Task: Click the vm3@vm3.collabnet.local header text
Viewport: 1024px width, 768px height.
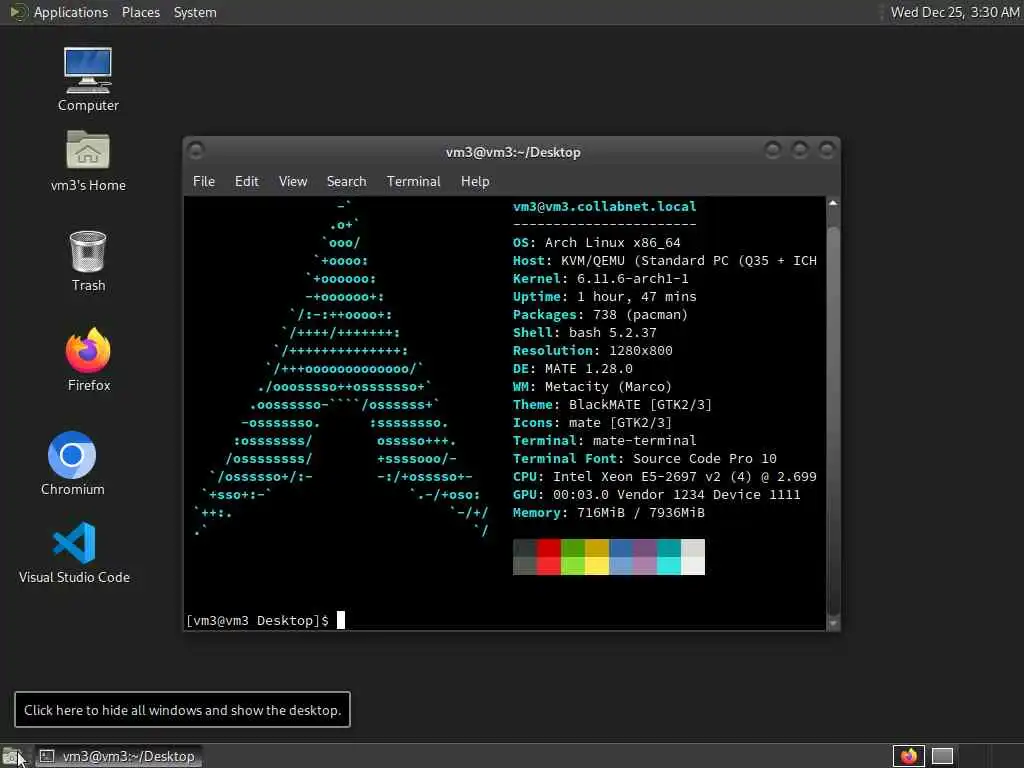Action: coord(604,206)
